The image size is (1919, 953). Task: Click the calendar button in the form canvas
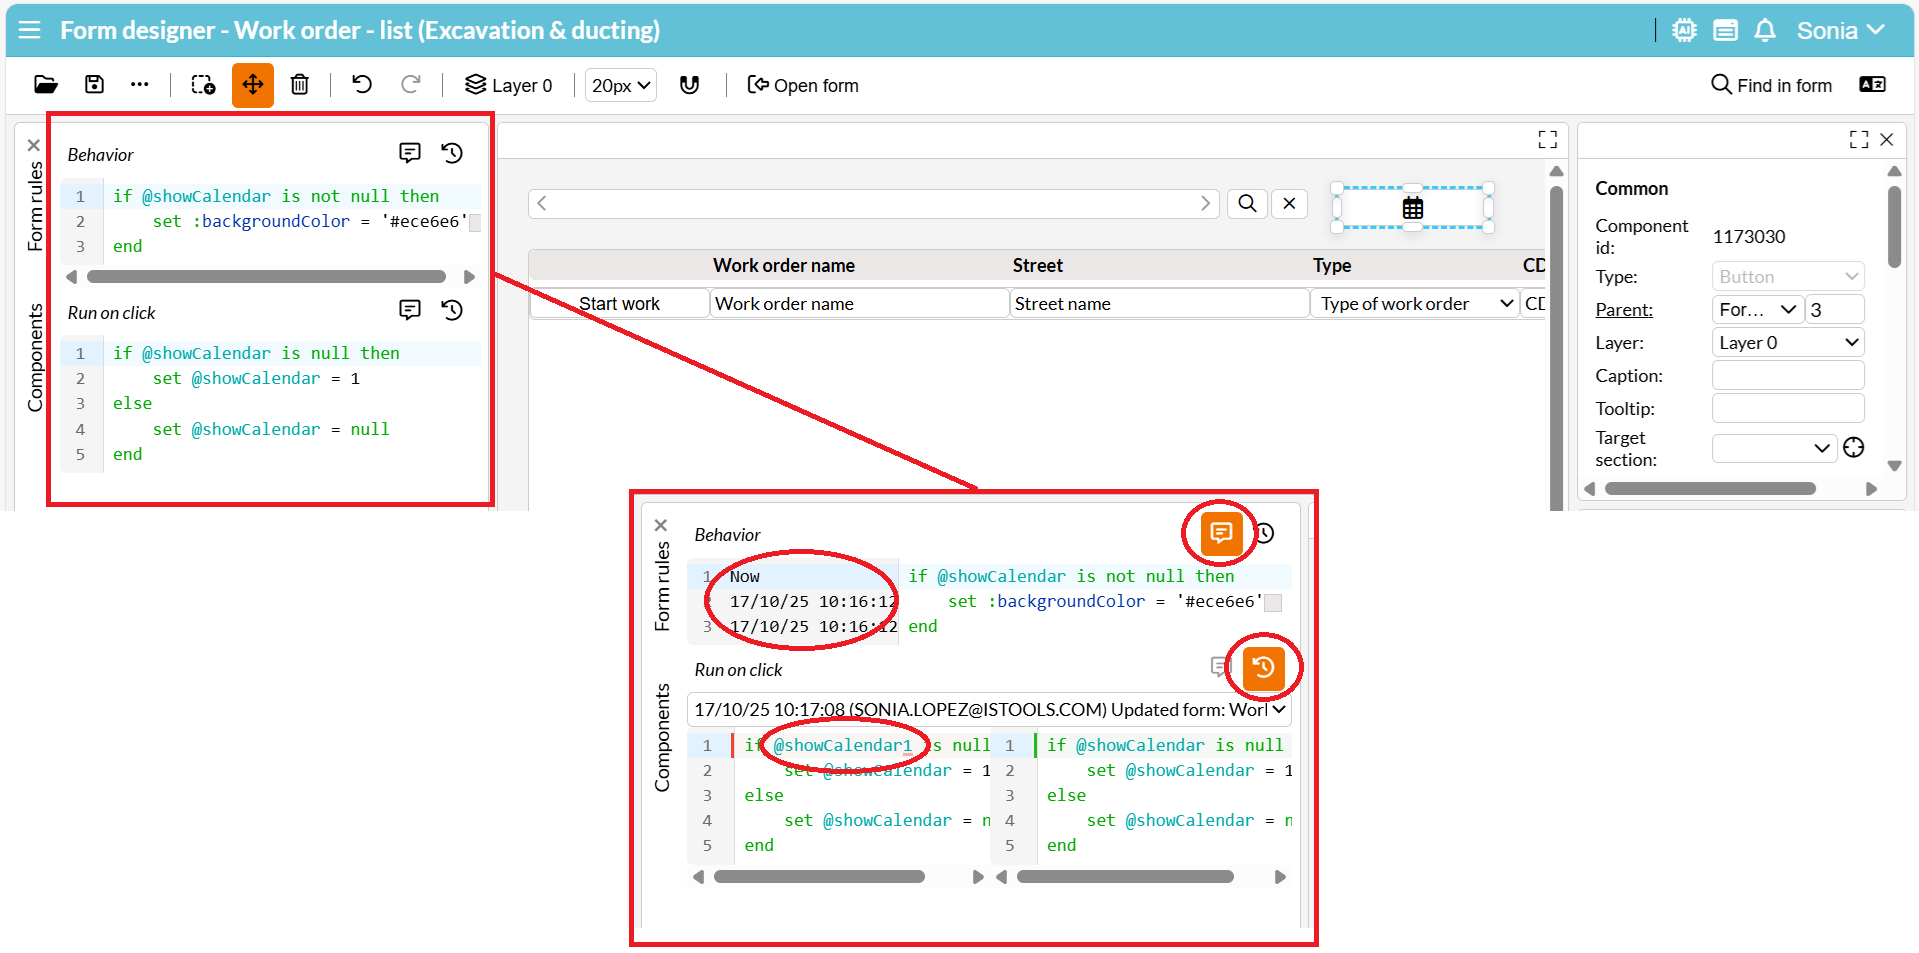(1412, 208)
